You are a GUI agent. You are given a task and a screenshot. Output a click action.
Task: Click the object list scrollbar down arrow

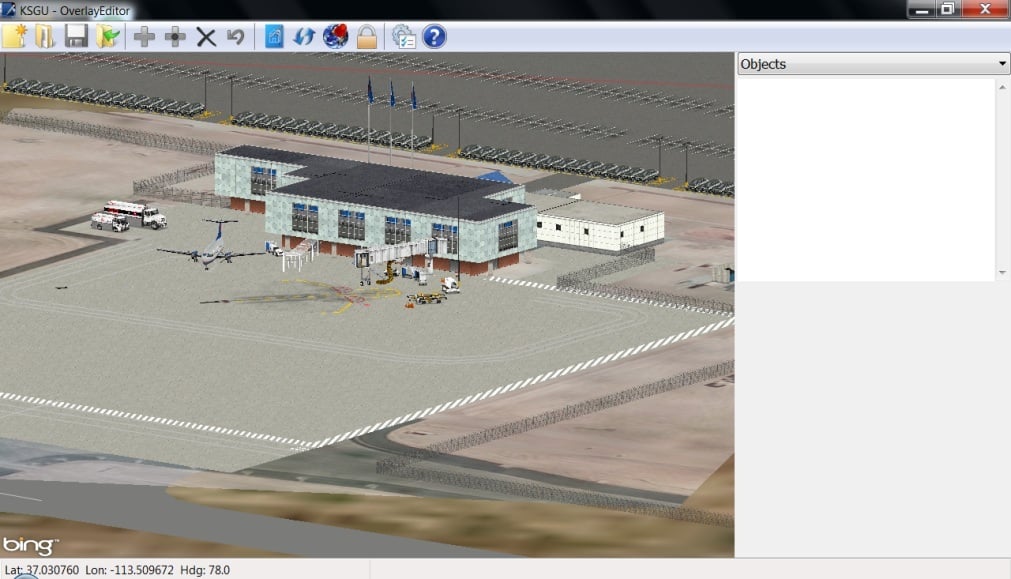1002,272
